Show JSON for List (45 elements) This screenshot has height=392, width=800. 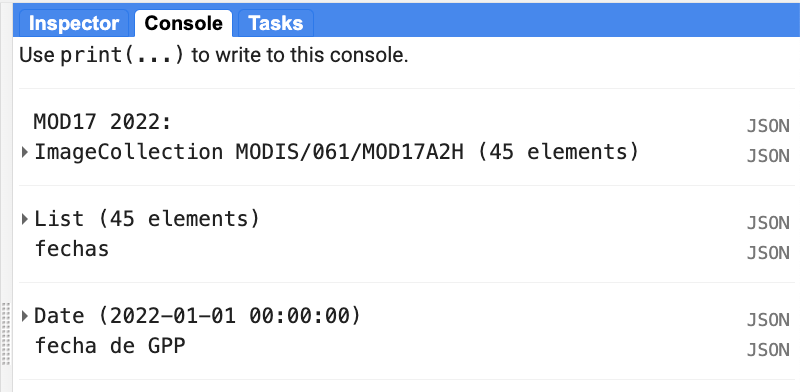pos(768,223)
